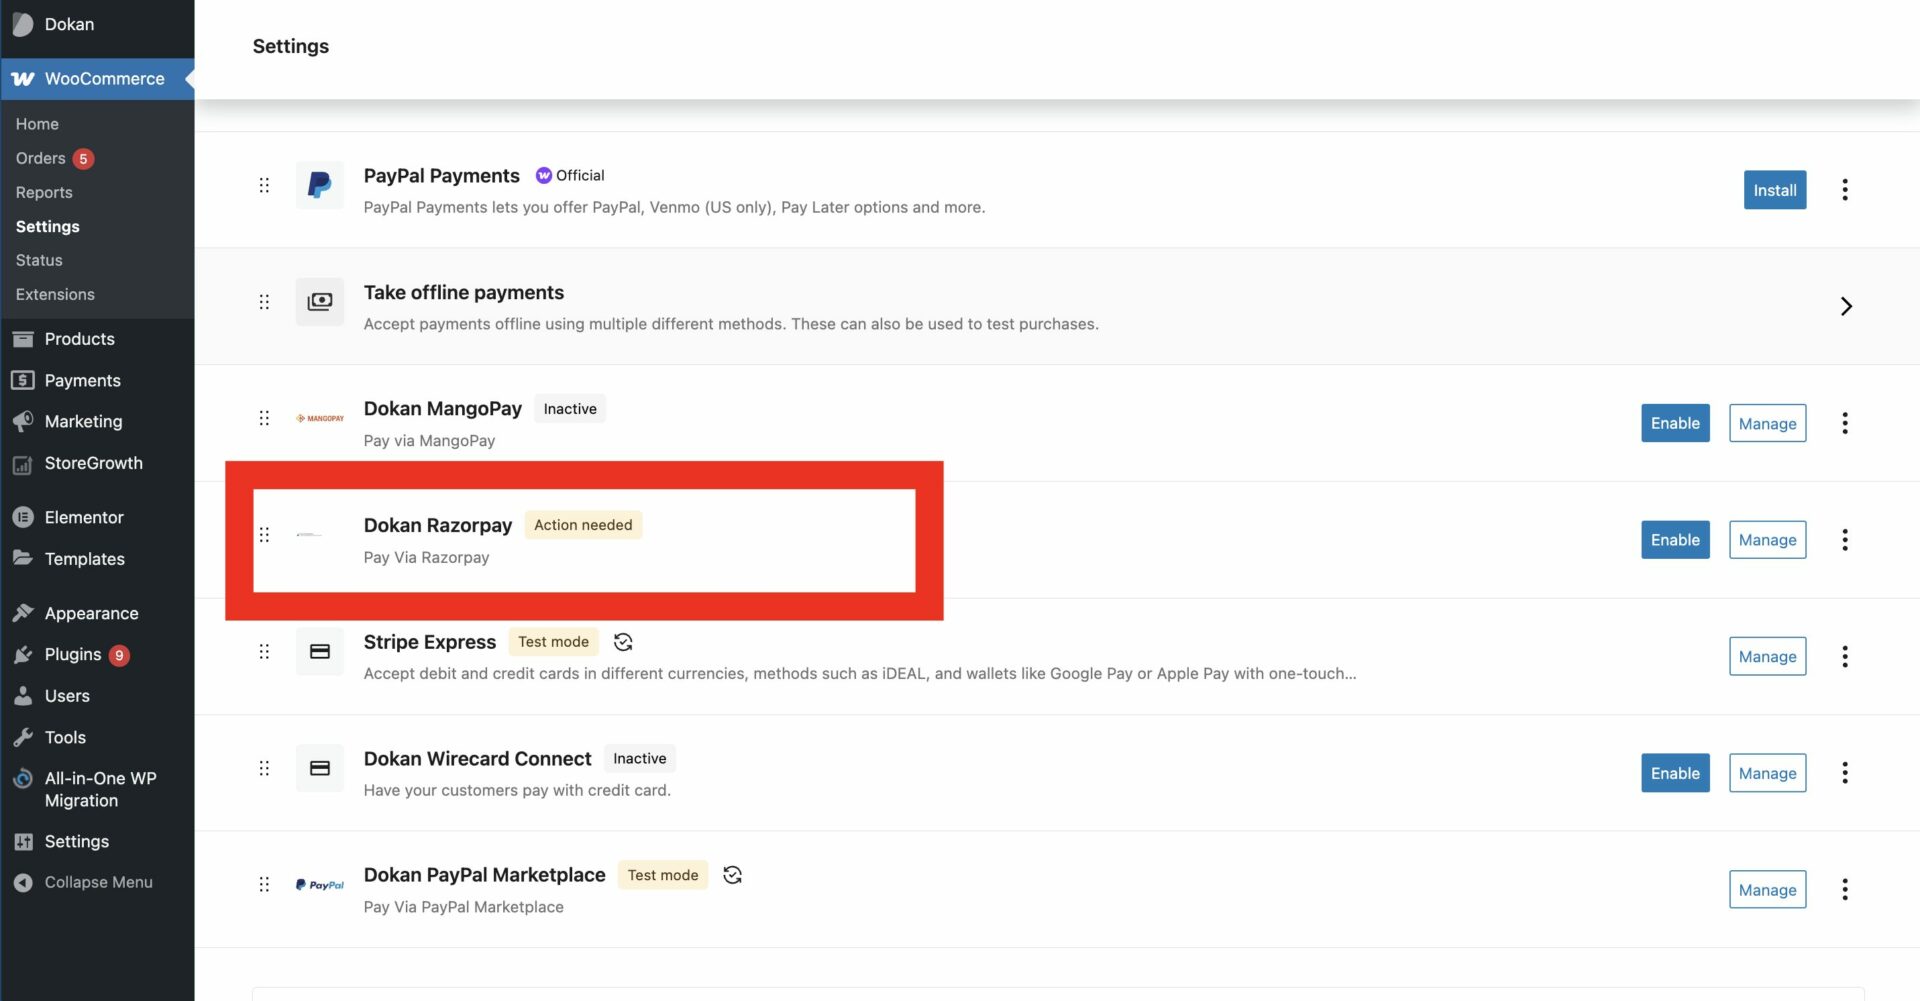1920x1001 pixels.
Task: Open the three-dot menu for PayPal Payments
Action: click(1844, 190)
